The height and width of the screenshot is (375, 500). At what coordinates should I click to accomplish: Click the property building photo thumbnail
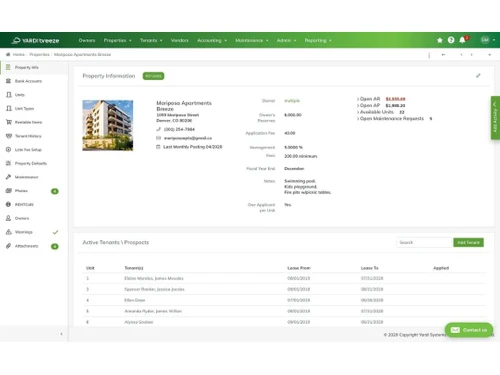[108, 125]
